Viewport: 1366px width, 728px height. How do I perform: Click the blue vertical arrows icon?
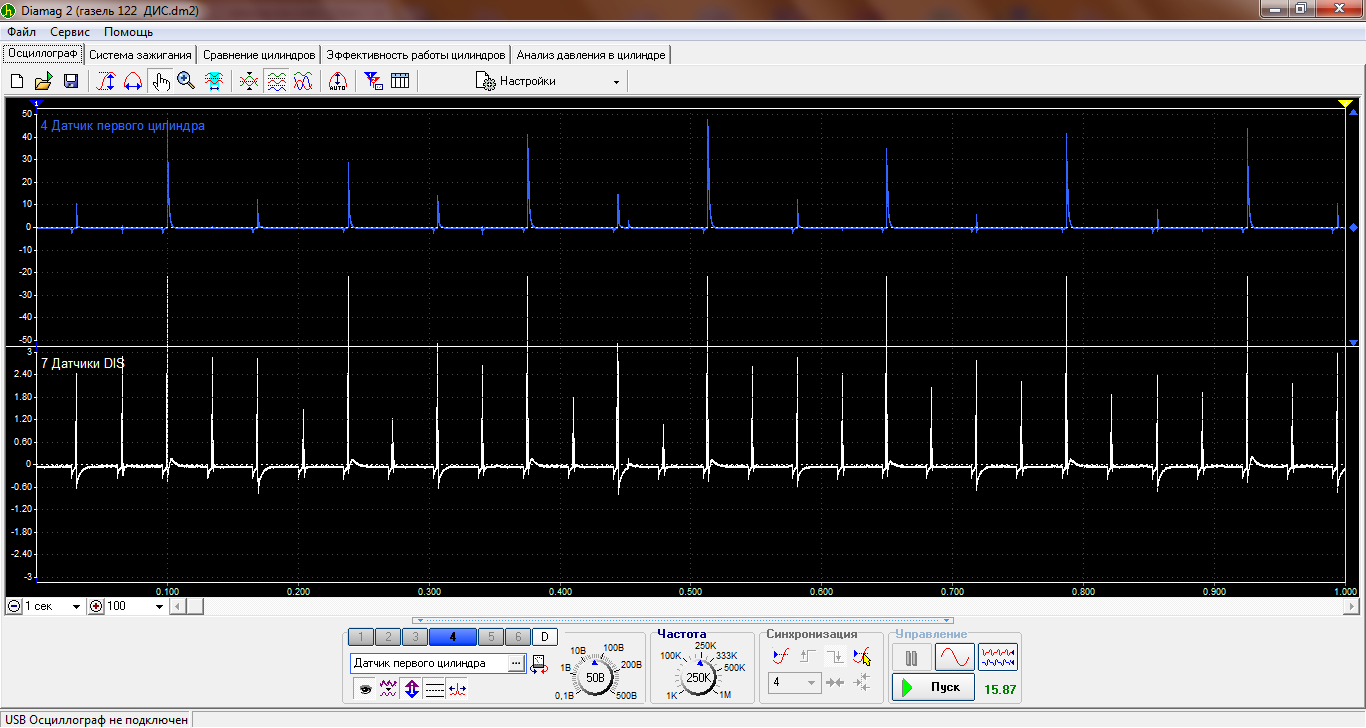(411, 689)
